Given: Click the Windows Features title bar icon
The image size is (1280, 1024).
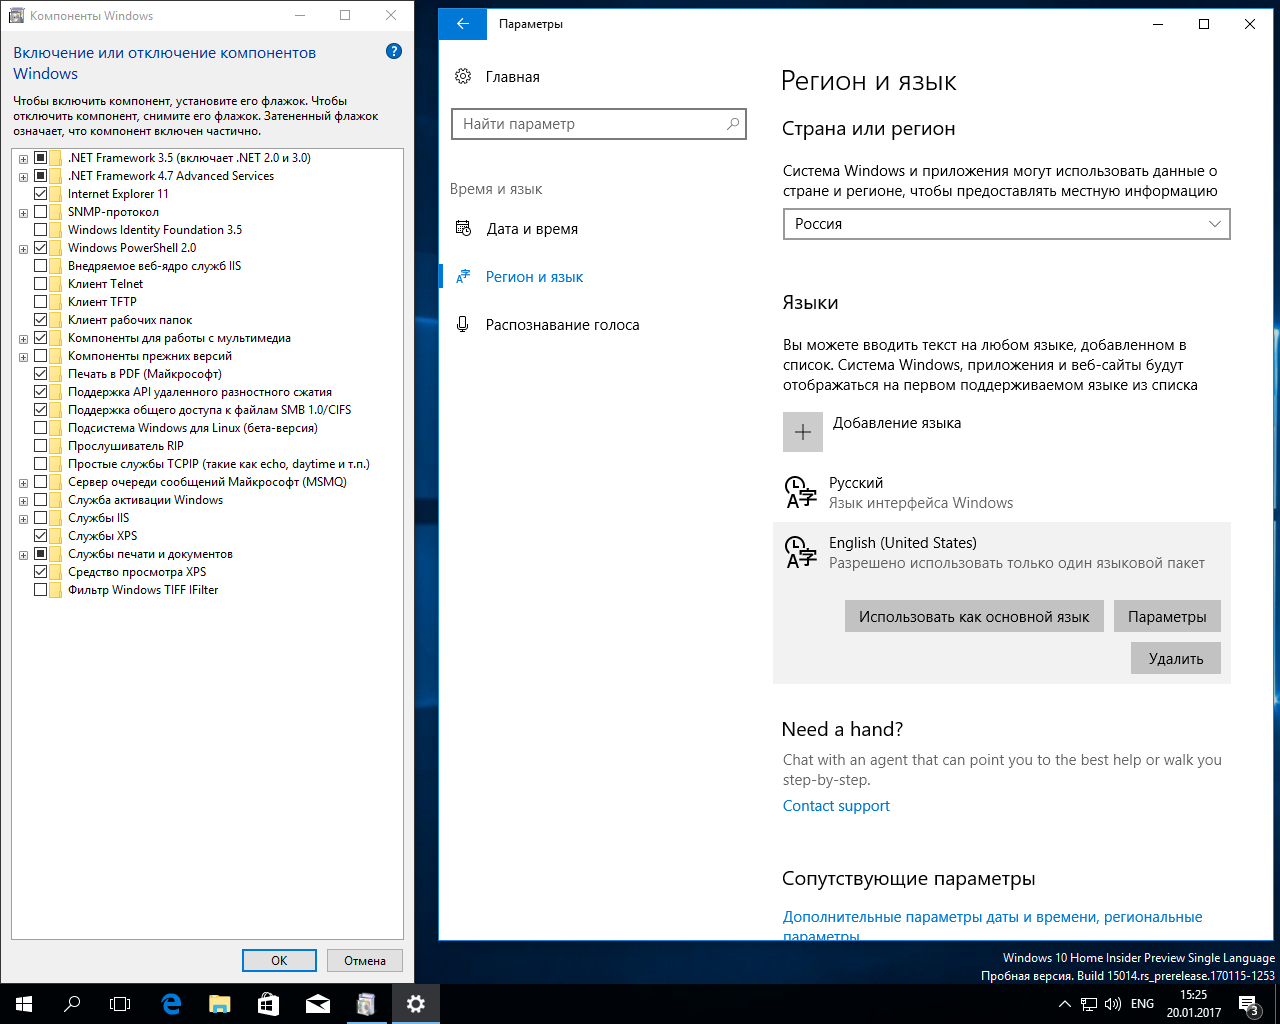Looking at the screenshot, I should [16, 15].
